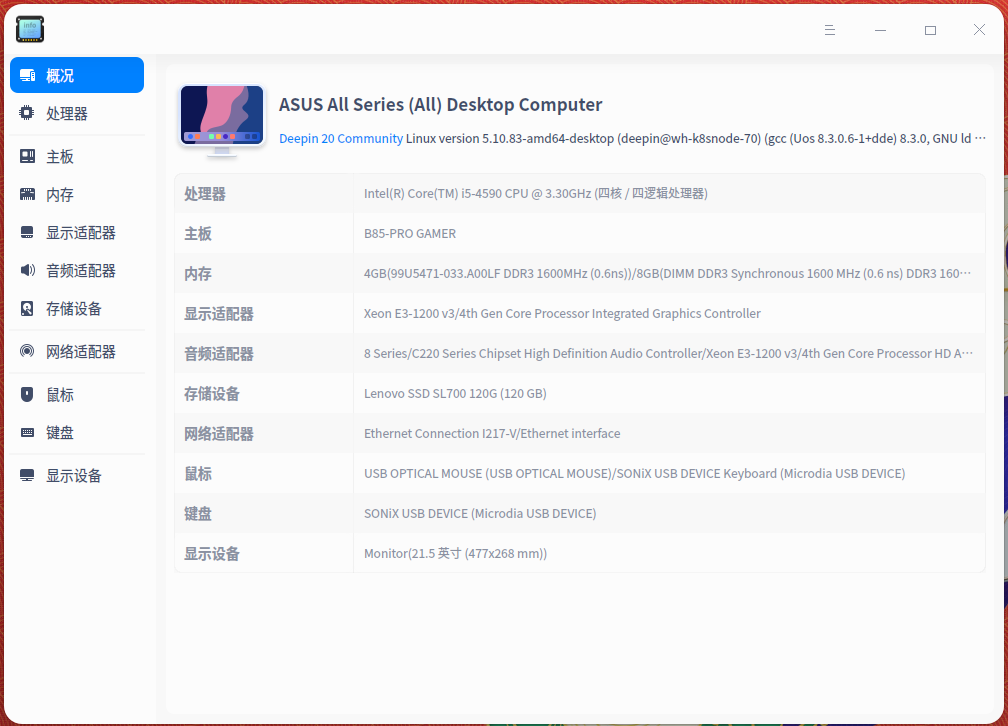1008x726 pixels.
Task: Maximize the Device Manager window
Action: (x=930, y=30)
